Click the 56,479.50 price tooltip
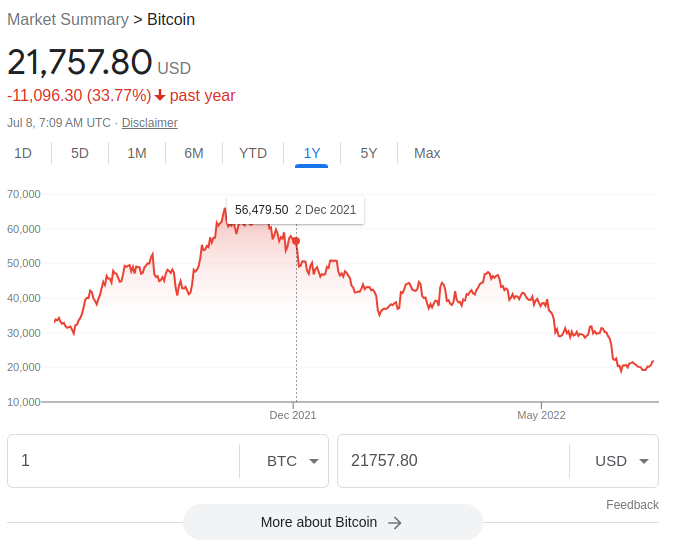 (295, 210)
